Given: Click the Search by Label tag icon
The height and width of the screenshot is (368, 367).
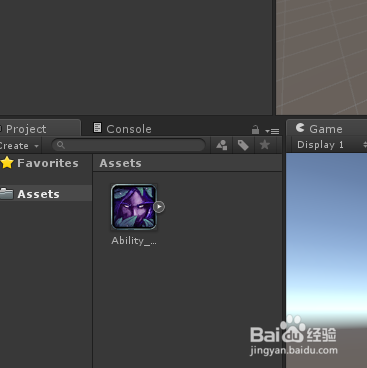Looking at the screenshot, I should pyautogui.click(x=243, y=145).
